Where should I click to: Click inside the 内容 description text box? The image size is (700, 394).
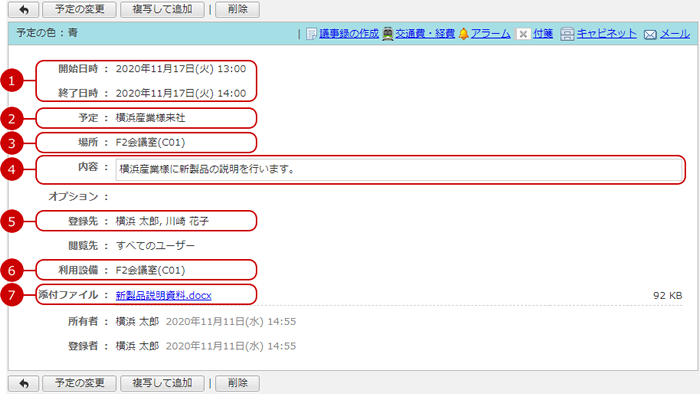[399, 170]
